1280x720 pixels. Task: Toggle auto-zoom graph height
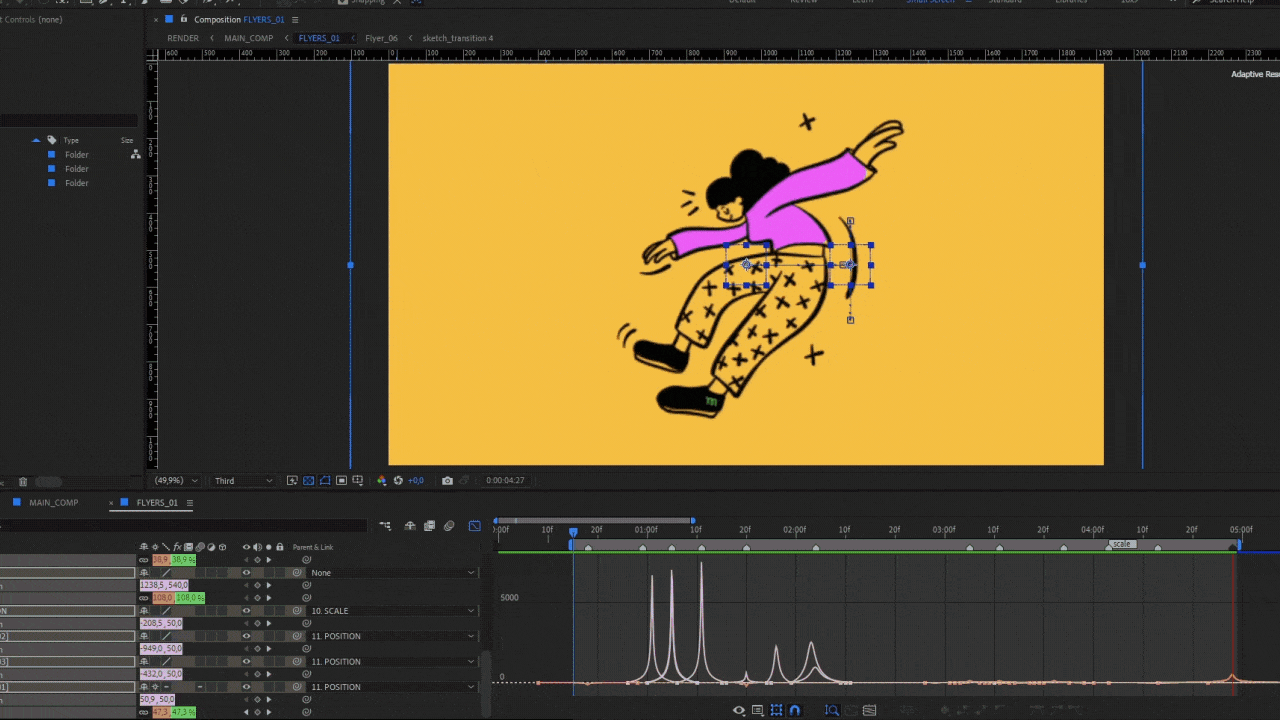(x=832, y=711)
